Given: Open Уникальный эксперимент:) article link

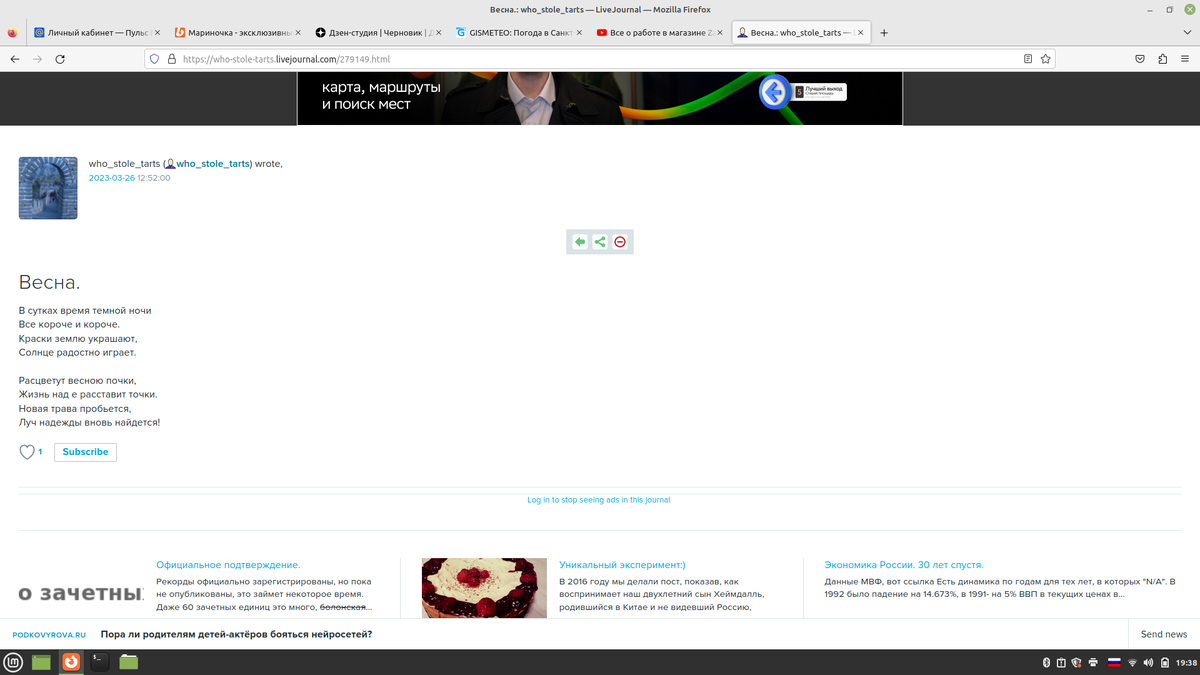Looking at the screenshot, I should tap(622, 565).
